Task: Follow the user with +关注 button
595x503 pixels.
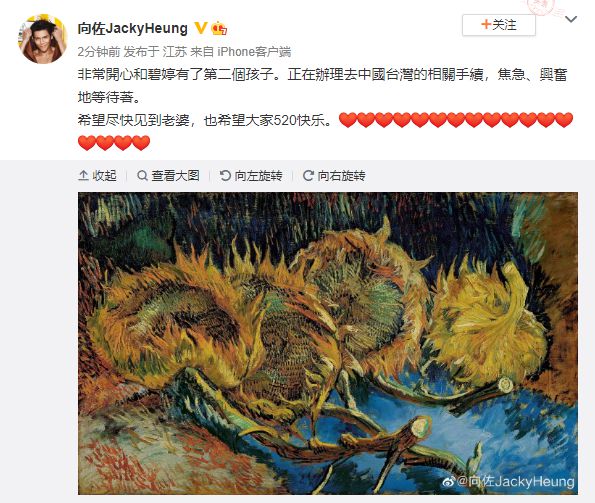Action: pyautogui.click(x=499, y=25)
